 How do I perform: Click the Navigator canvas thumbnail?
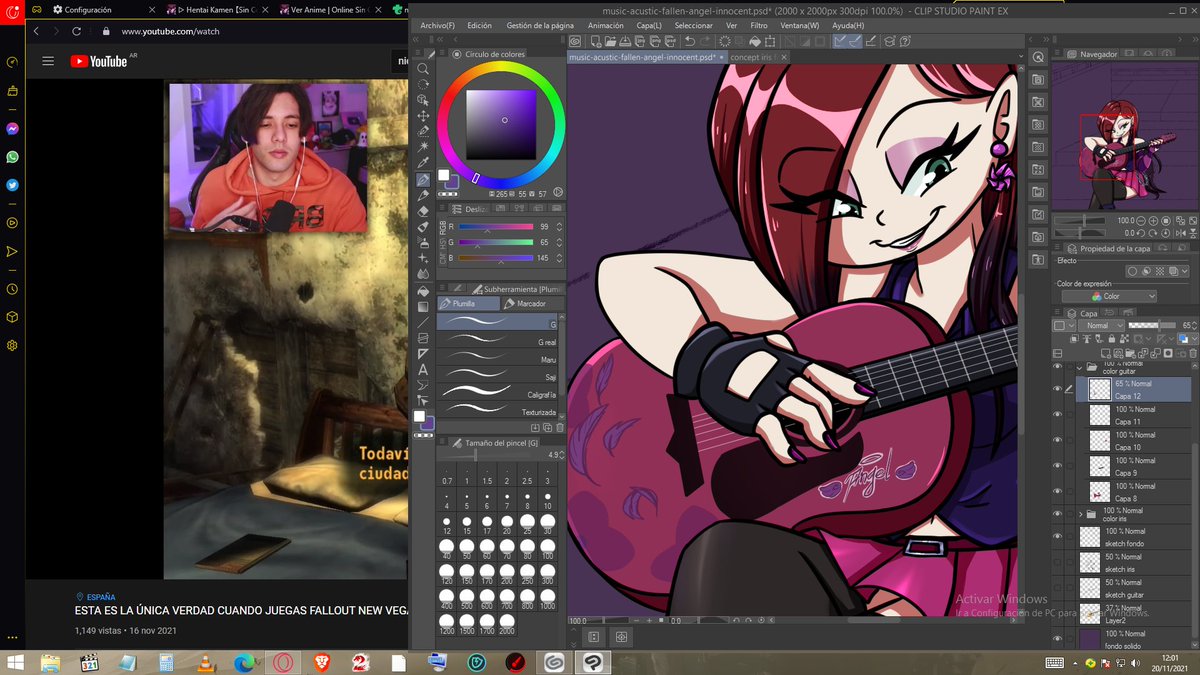[1124, 137]
